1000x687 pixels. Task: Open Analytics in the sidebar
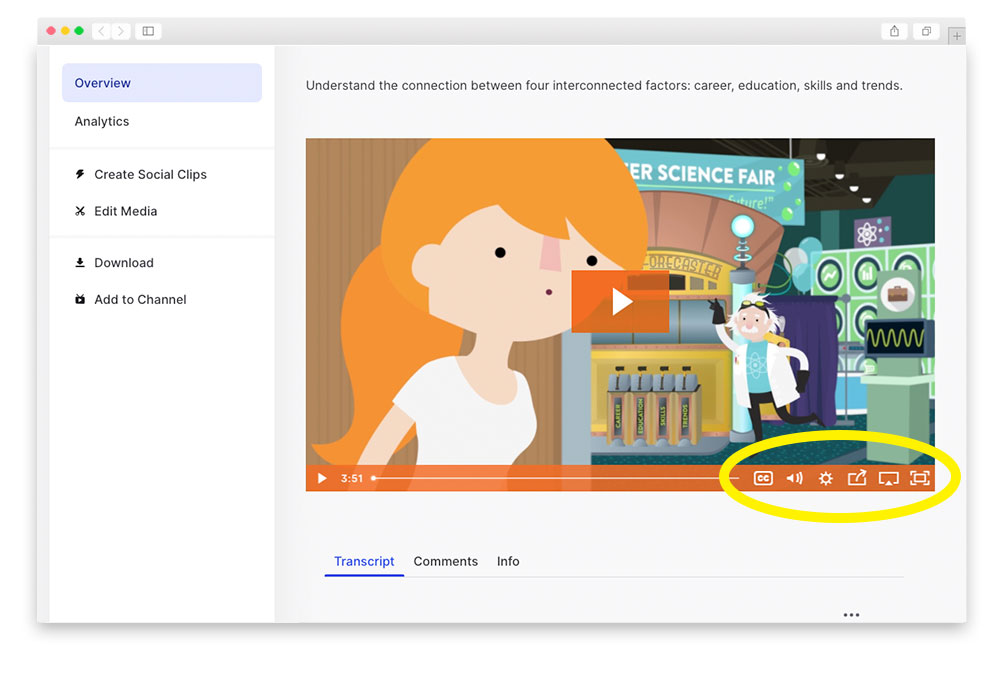click(102, 121)
